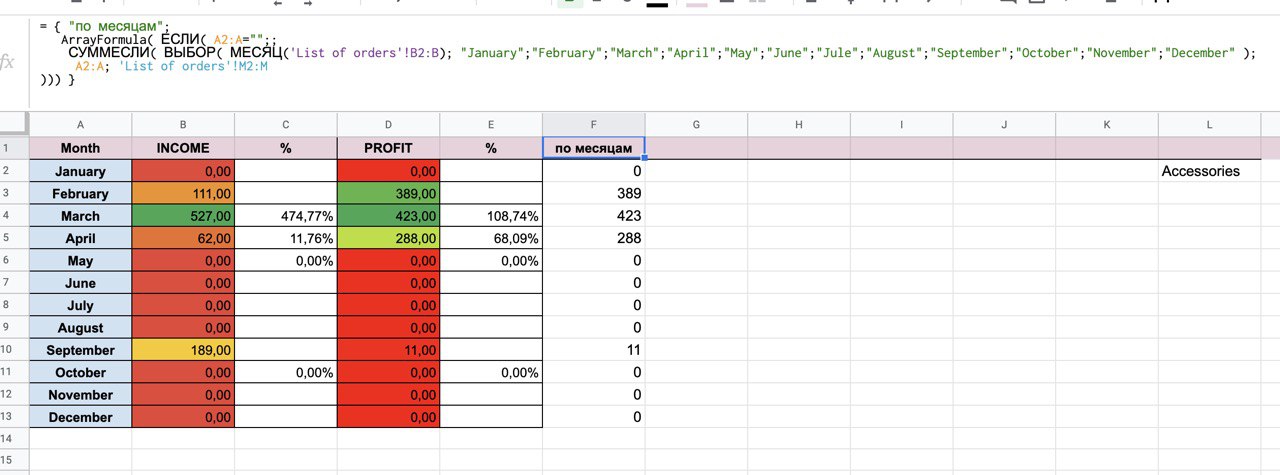The image size is (1280, 475).
Task: Select column E header
Action: click(x=491, y=124)
